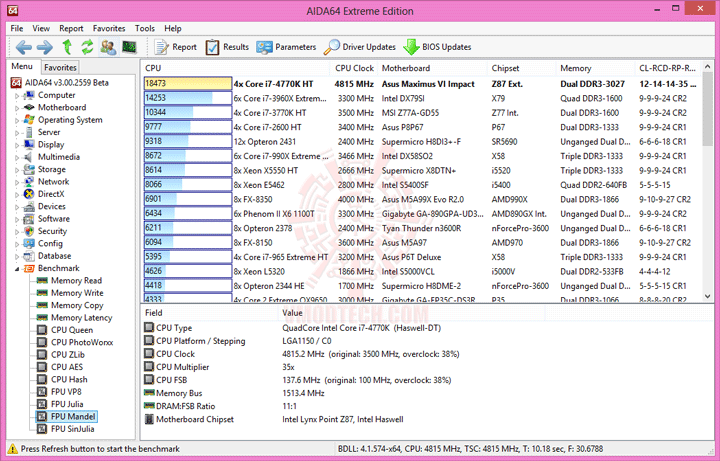Select FPU Mandel benchmark
Image resolution: width=720 pixels, height=461 pixels.
(x=67, y=416)
